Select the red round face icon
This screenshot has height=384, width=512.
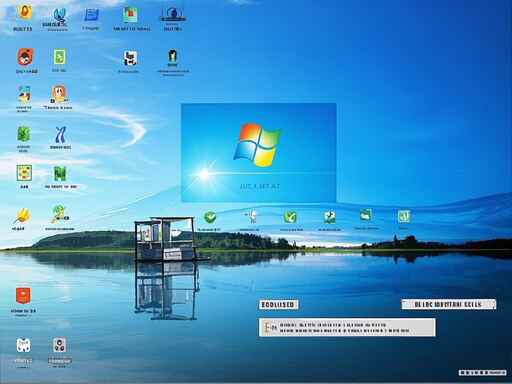[25, 57]
